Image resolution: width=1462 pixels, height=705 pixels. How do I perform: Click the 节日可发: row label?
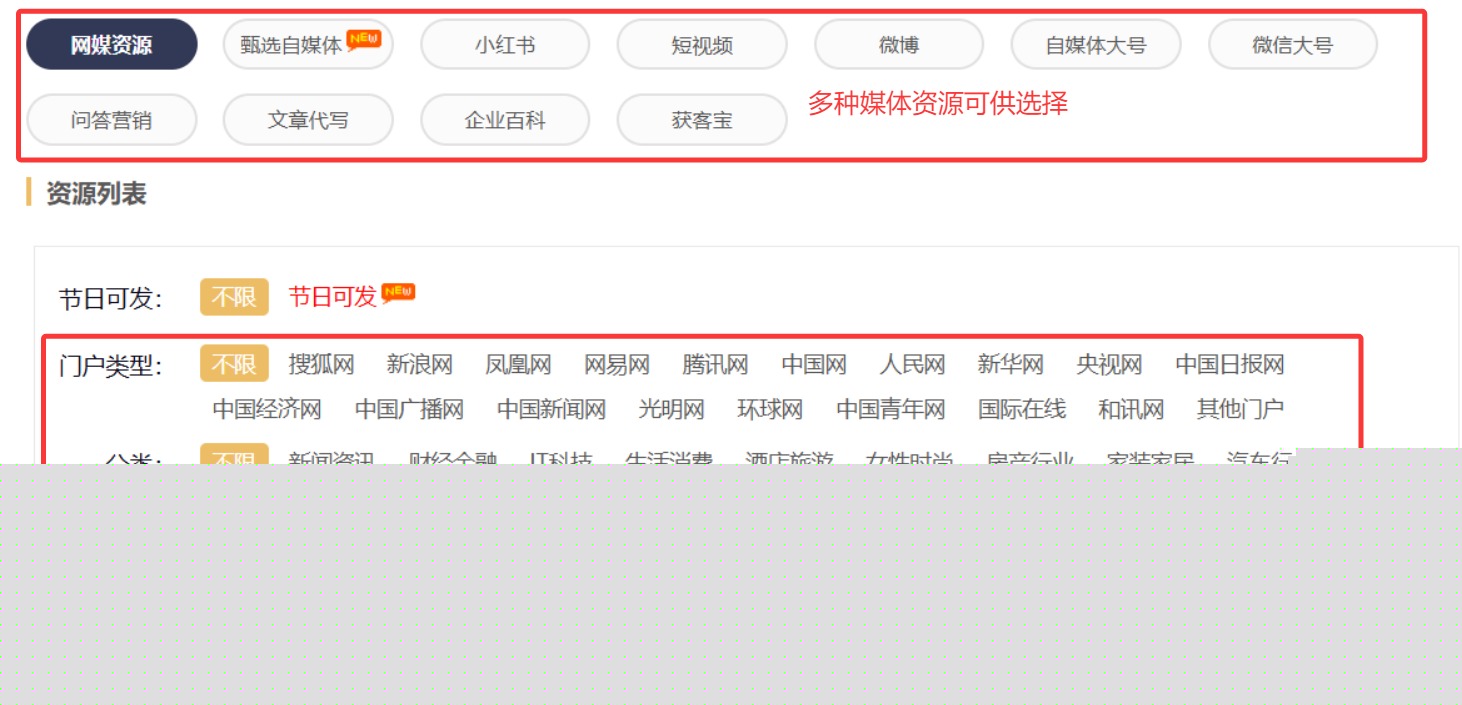[x=110, y=298]
